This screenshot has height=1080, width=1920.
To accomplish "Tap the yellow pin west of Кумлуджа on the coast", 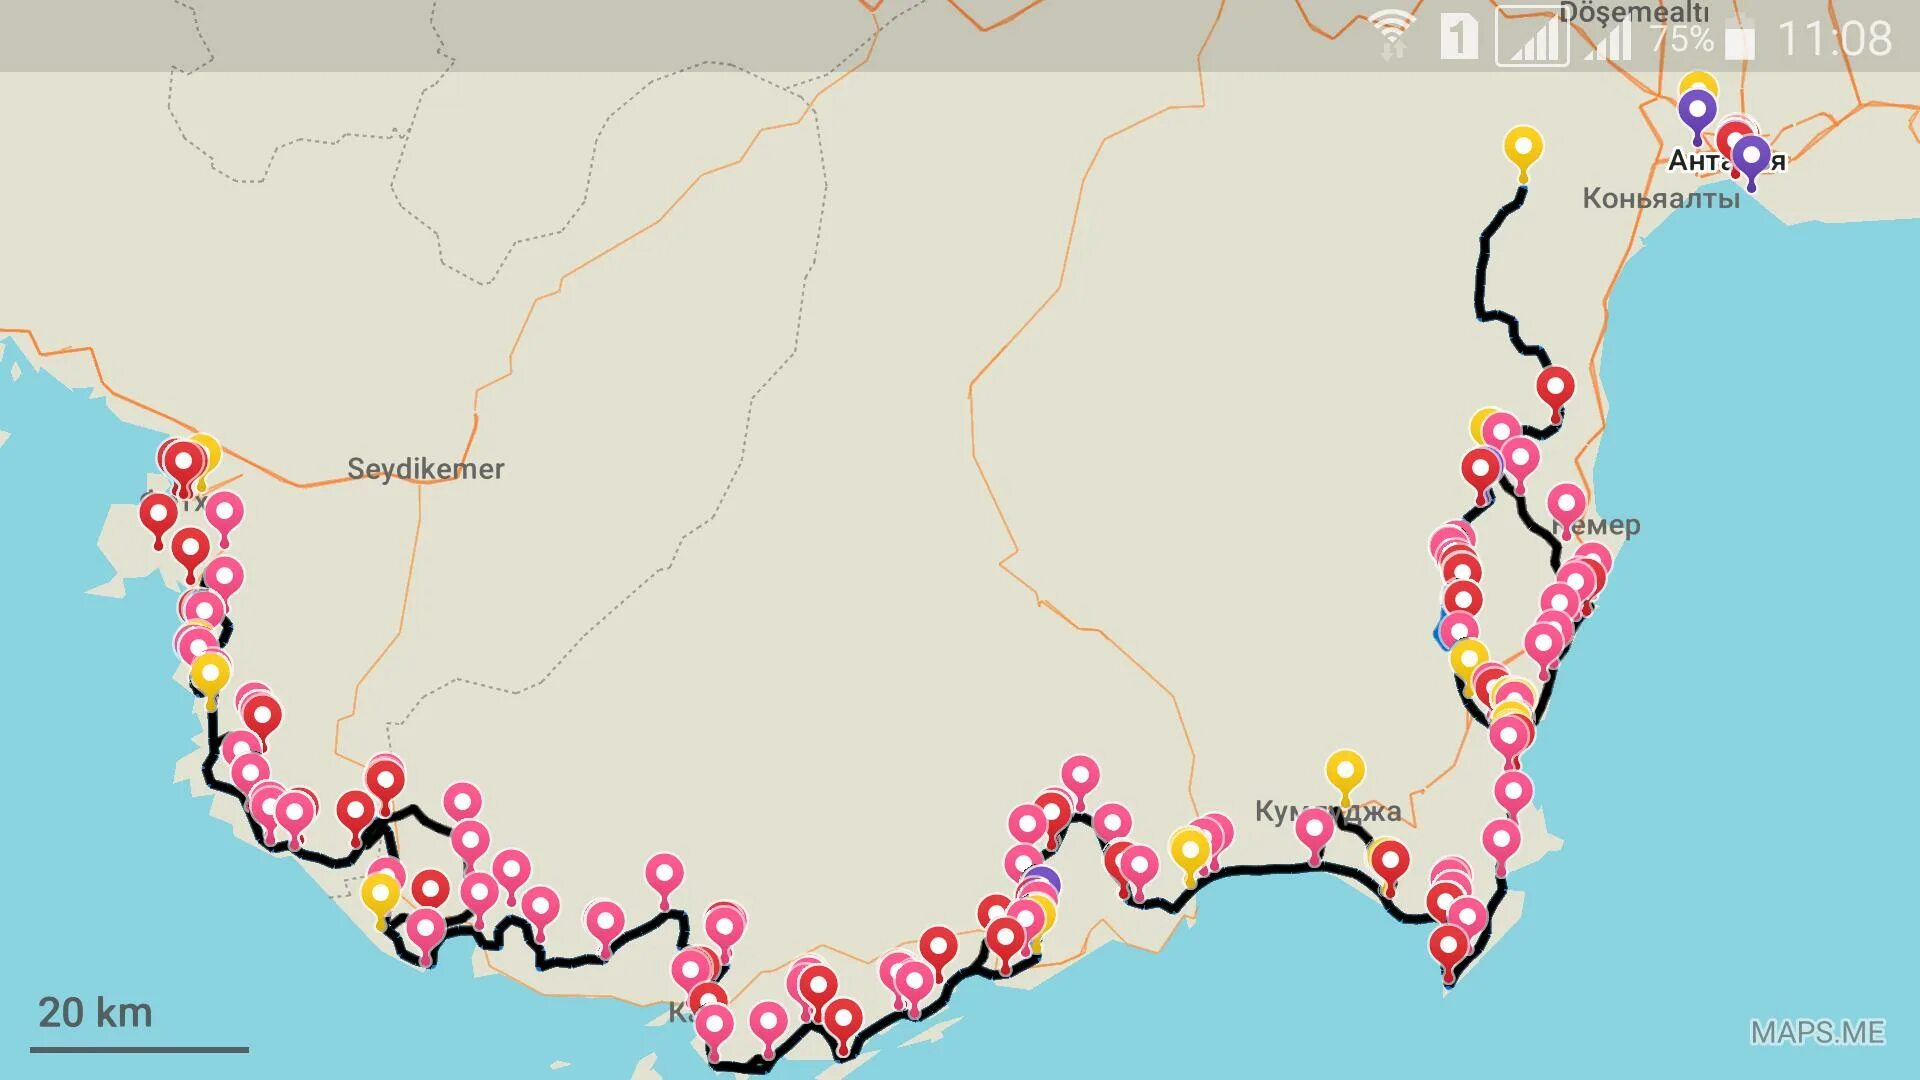I will (1189, 852).
